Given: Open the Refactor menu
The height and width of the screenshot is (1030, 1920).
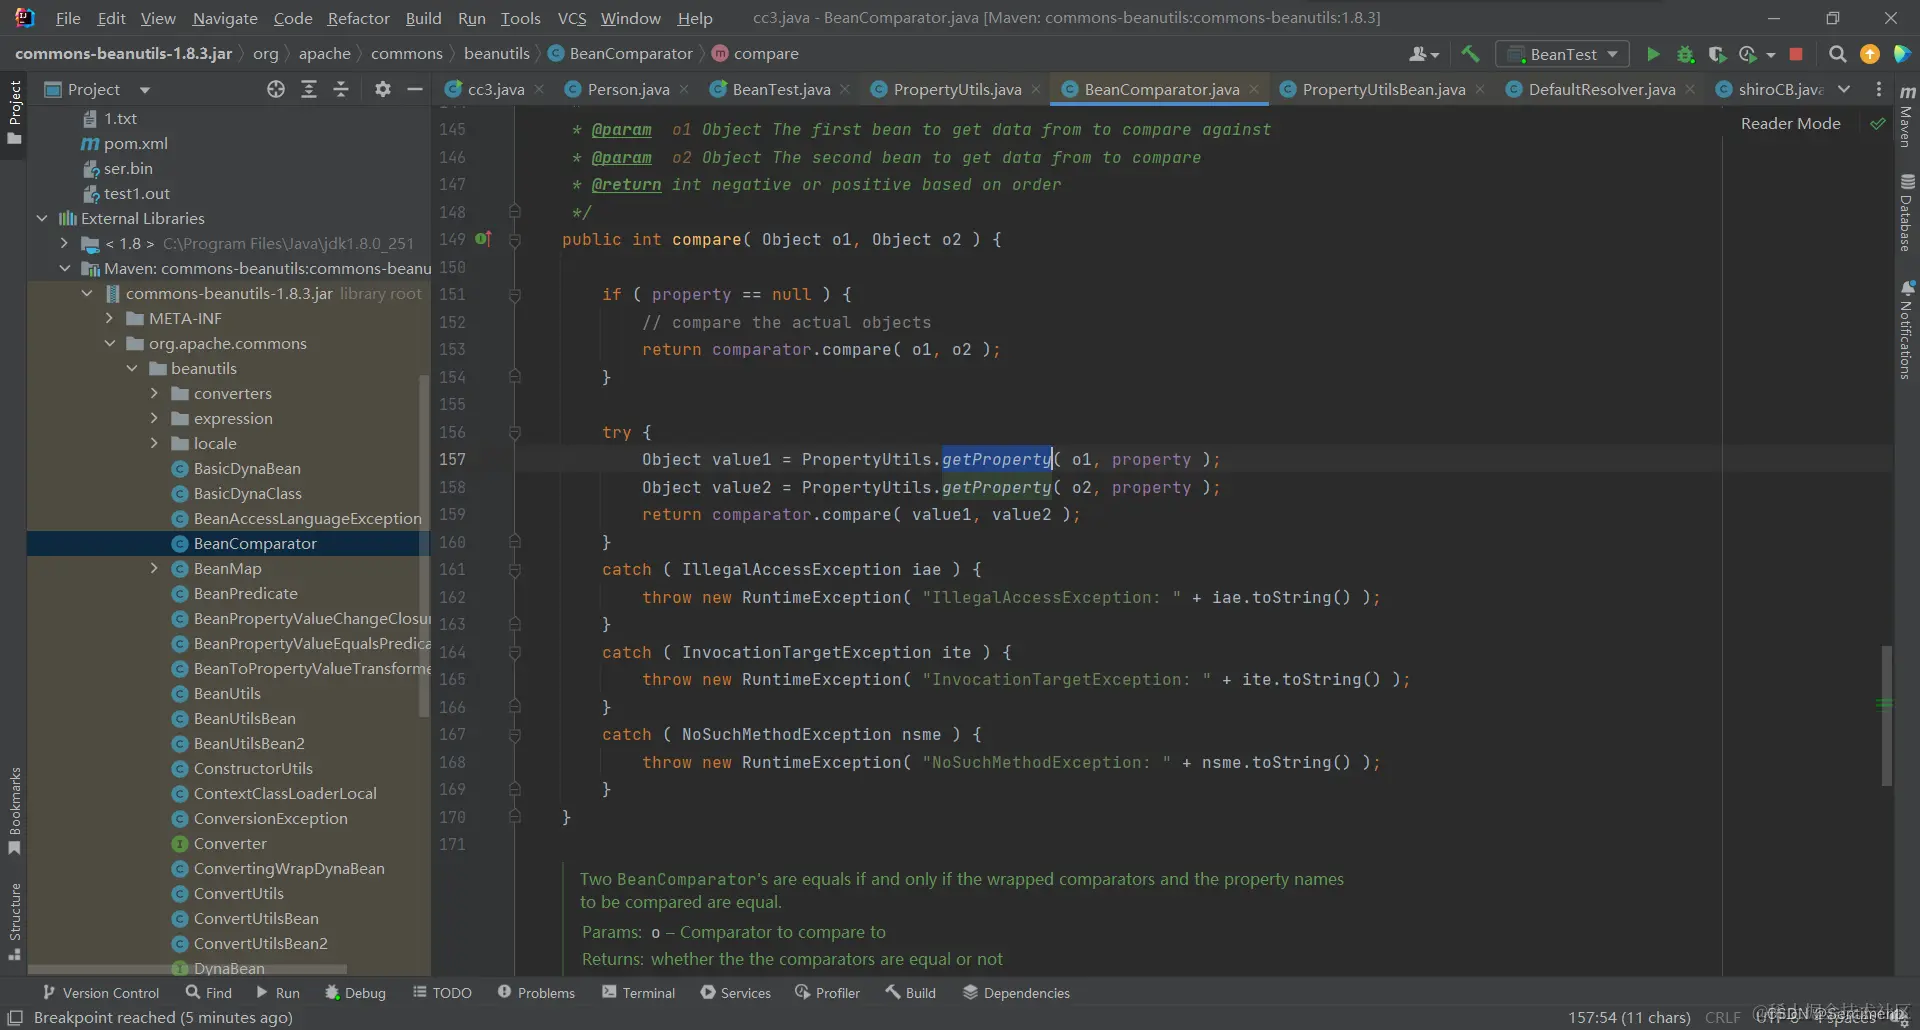Looking at the screenshot, I should [358, 18].
